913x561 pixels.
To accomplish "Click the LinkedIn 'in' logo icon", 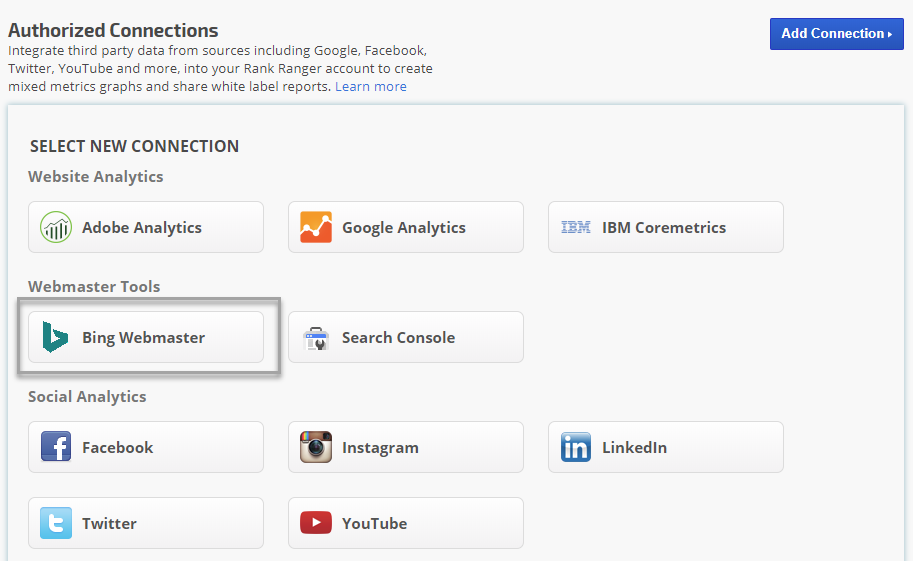I will pyautogui.click(x=576, y=447).
